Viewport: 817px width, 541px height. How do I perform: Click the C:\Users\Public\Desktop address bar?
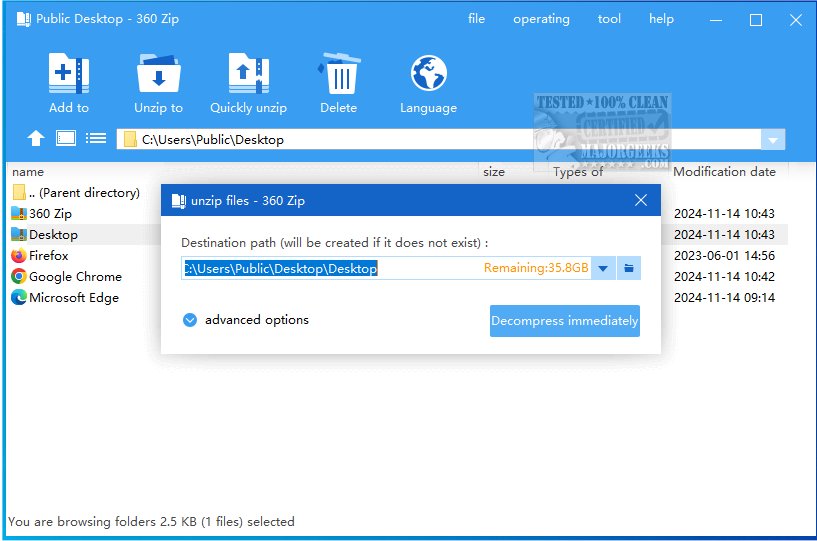pos(439,140)
